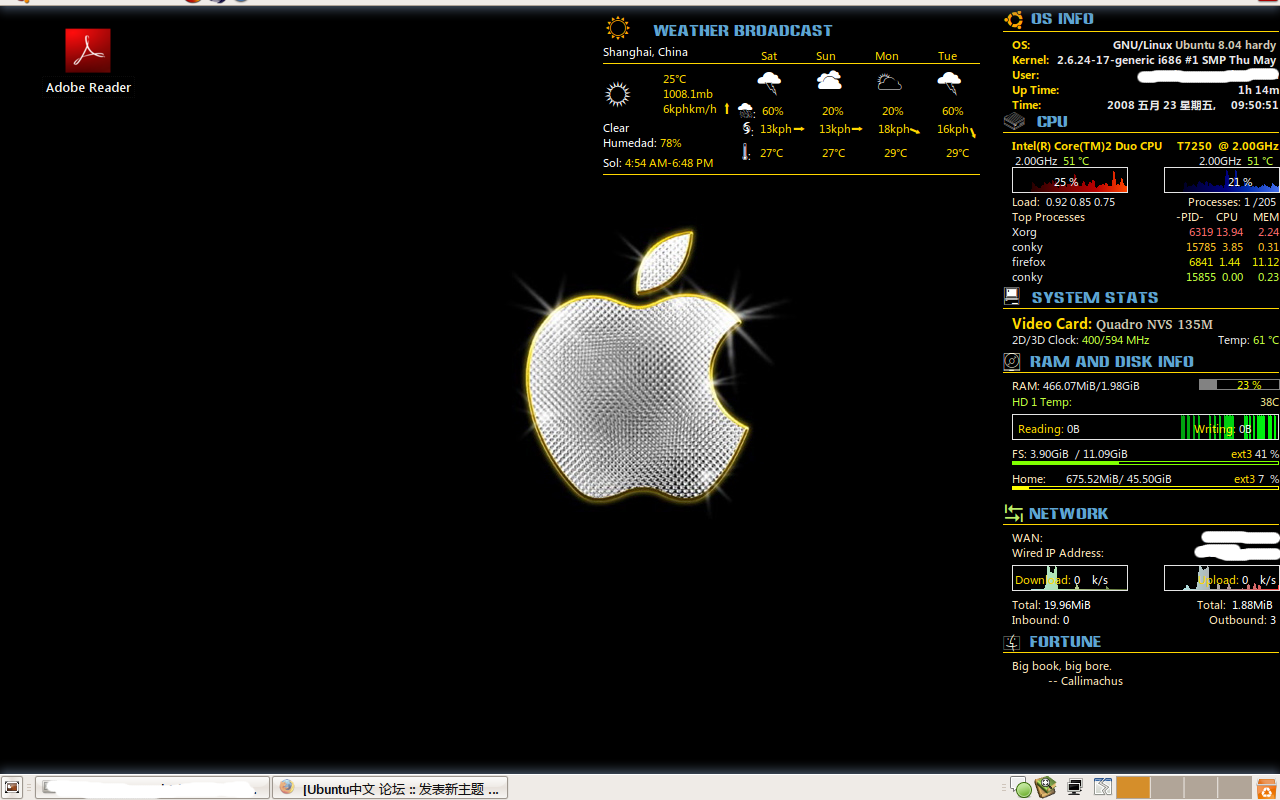1280x800 pixels.
Task: Switch to the Ubuntu中文 论坛 Firefox window
Action: click(x=390, y=788)
